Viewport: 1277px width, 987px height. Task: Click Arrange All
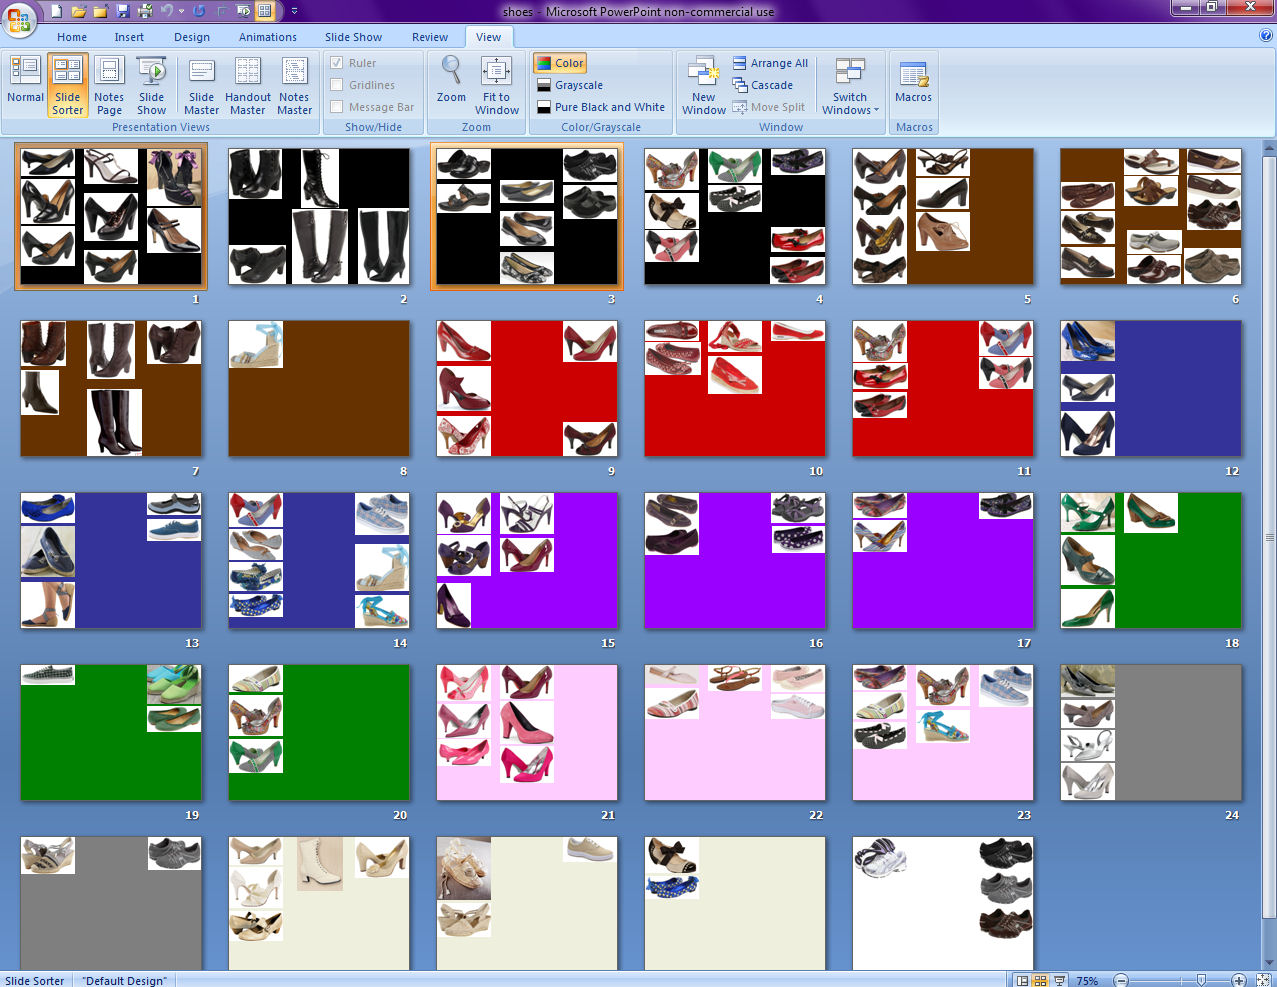(770, 63)
